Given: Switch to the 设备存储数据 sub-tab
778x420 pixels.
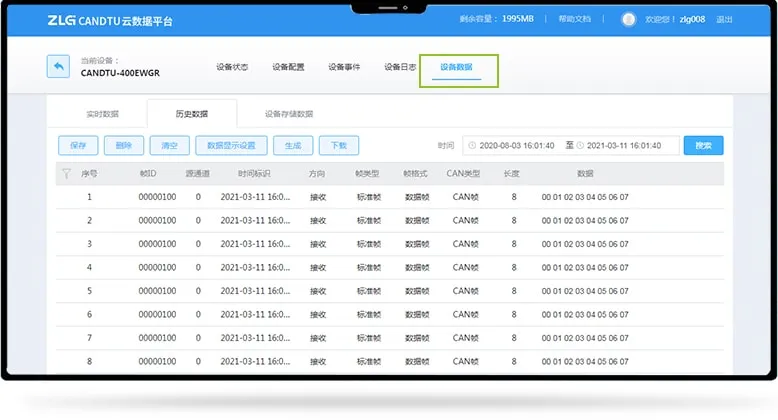Looking at the screenshot, I should pyautogui.click(x=289, y=114).
